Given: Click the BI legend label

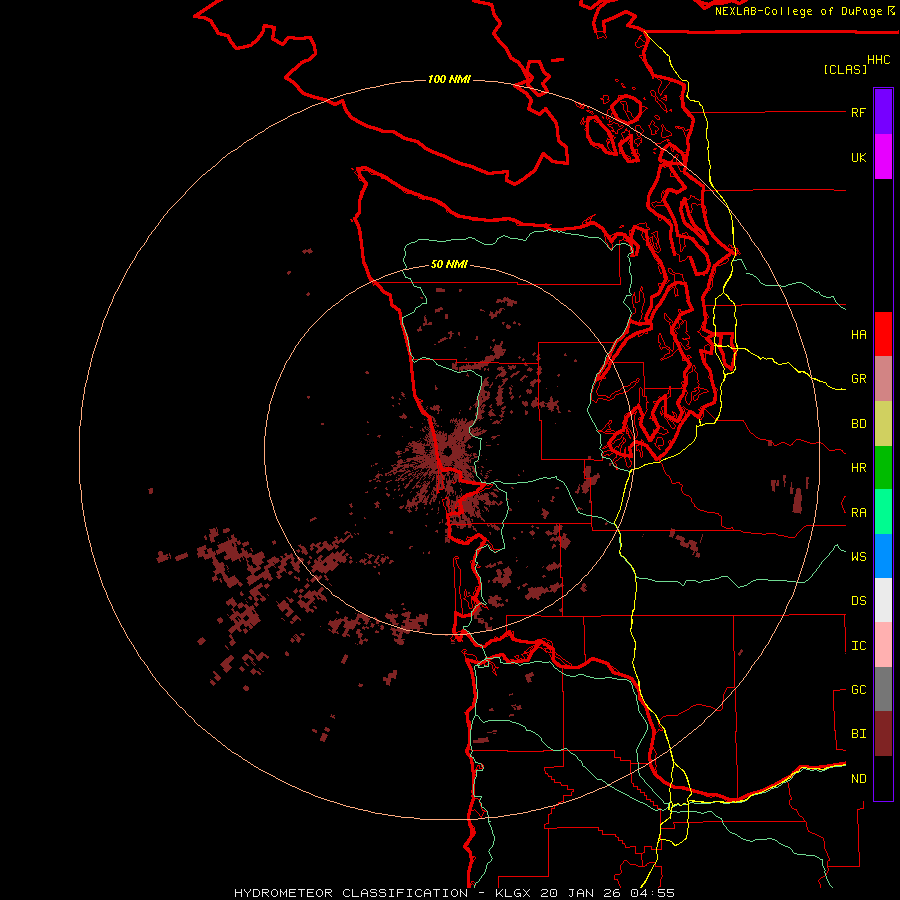Looking at the screenshot, I should tap(858, 734).
